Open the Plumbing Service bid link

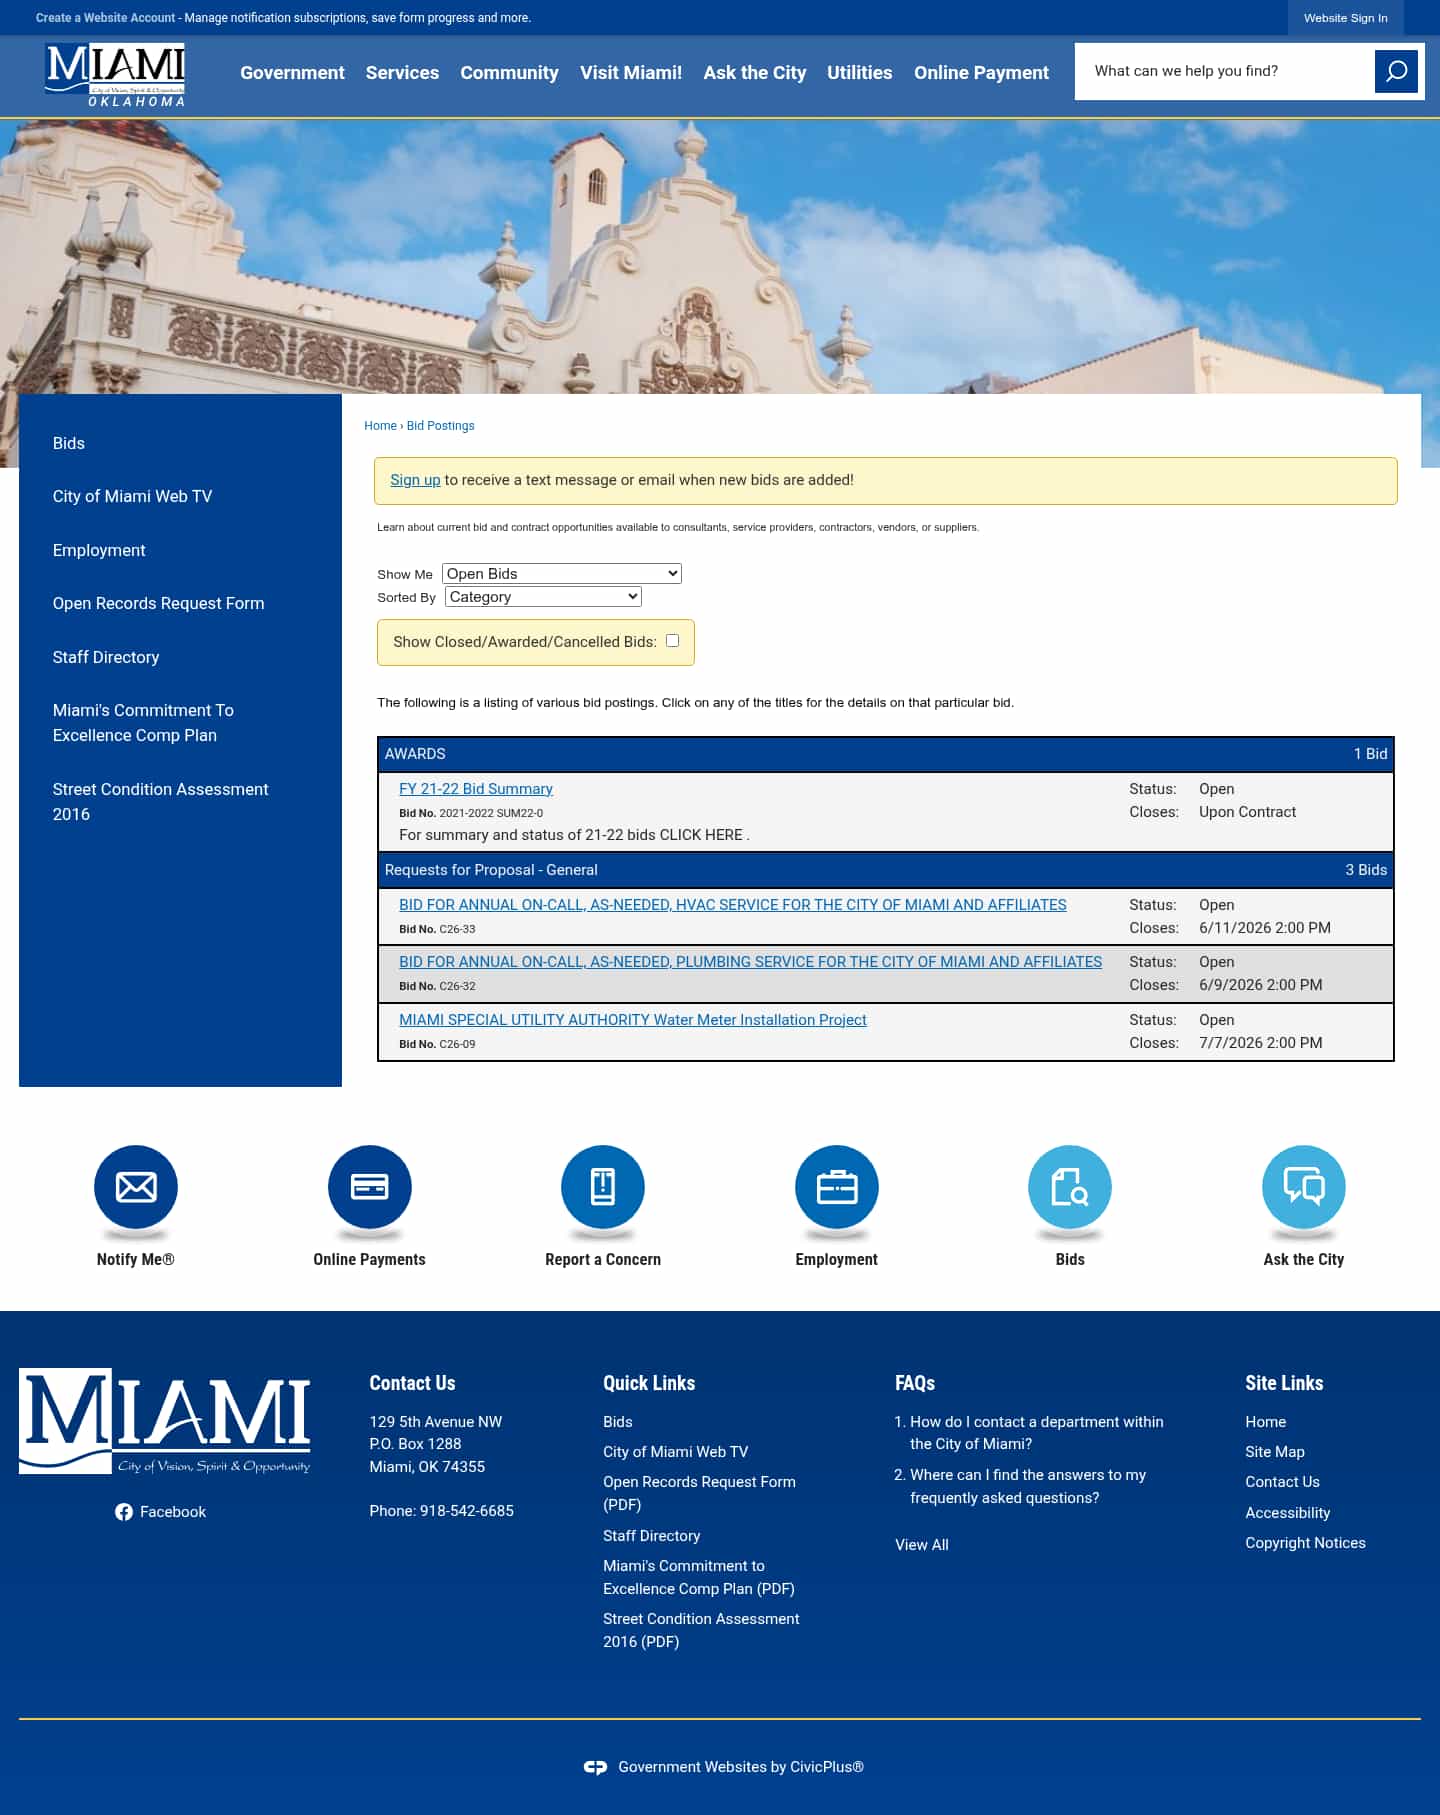(x=750, y=962)
